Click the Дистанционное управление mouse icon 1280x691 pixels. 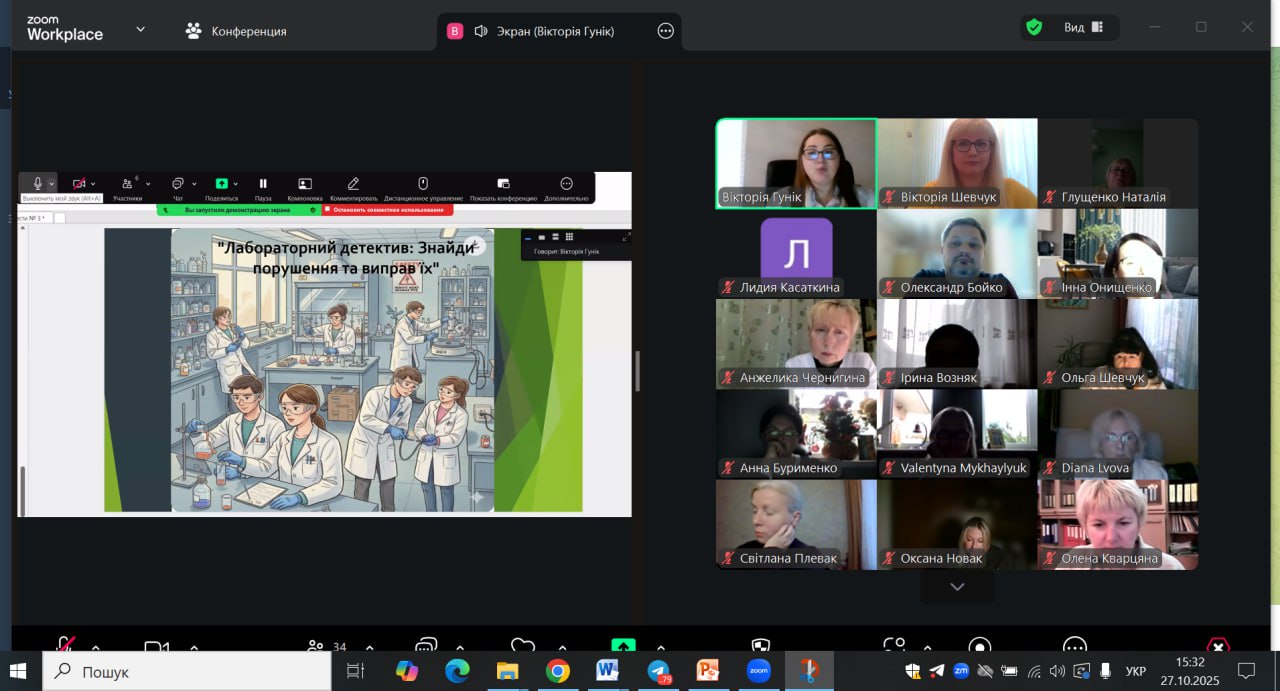click(x=422, y=184)
